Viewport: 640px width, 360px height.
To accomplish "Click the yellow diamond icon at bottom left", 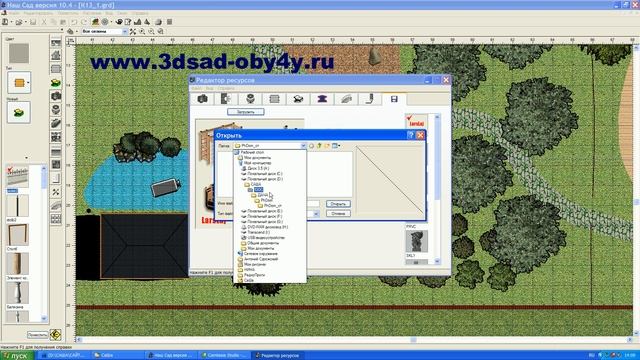I will (x=56, y=335).
